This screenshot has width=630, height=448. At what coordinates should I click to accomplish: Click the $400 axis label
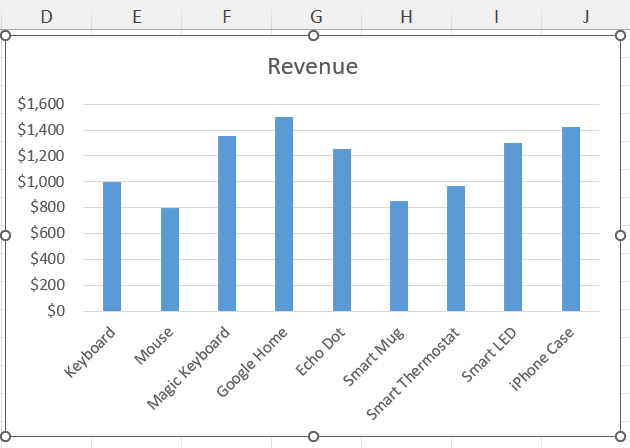point(47,259)
